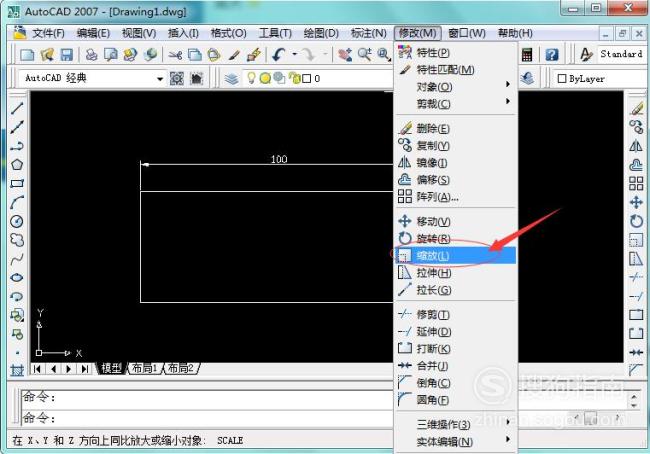
Task: Expand the 对象(O) submenu
Action: (456, 87)
